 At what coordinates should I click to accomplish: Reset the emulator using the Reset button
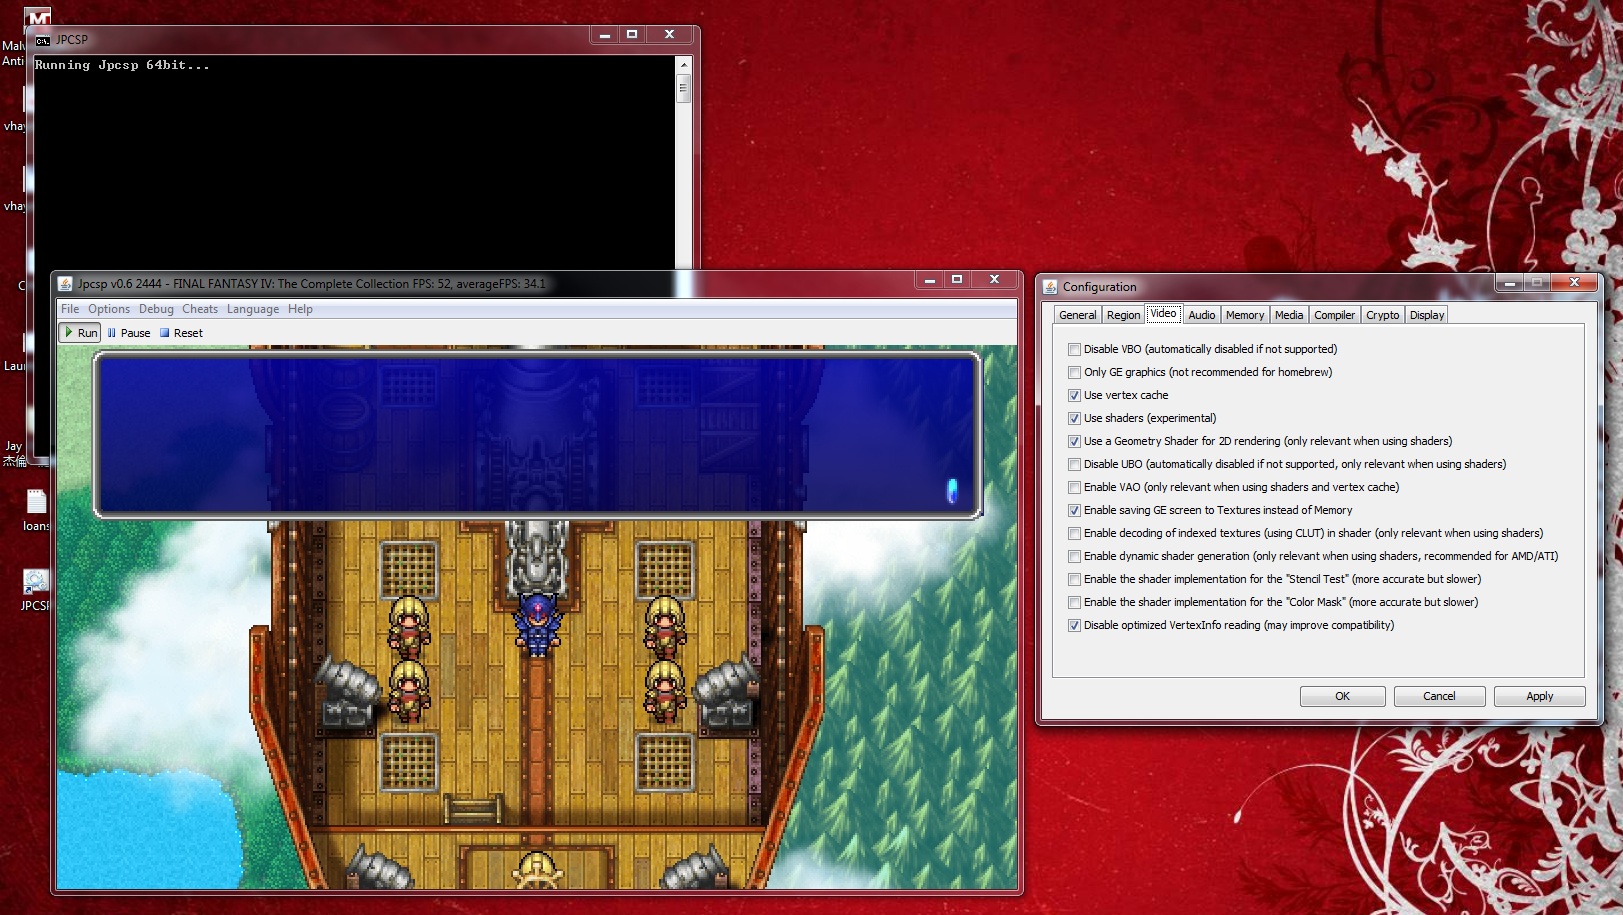coord(181,333)
